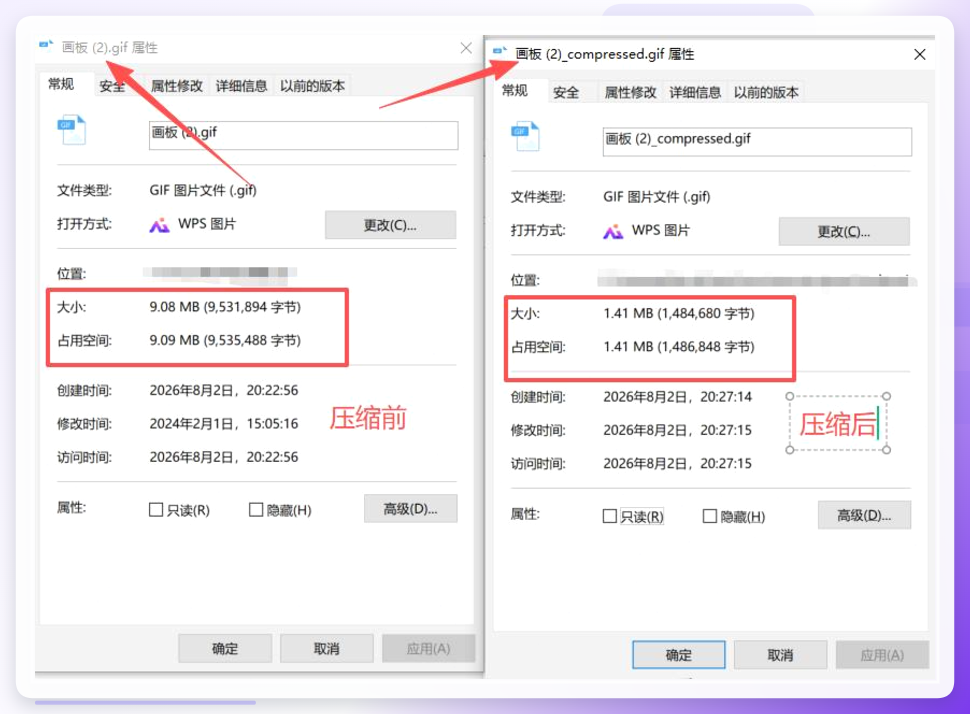Click 文件类型 value in left window

[x=203, y=190]
